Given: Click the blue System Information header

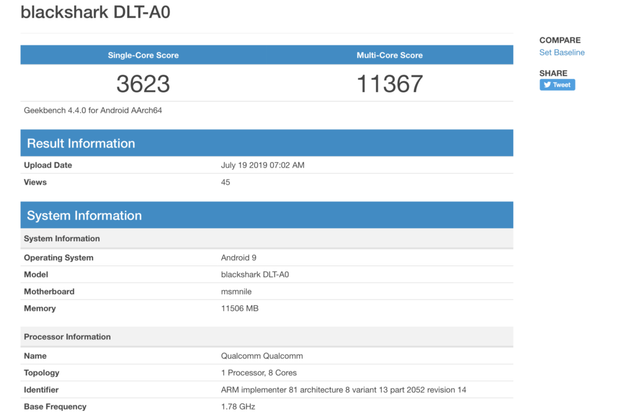Looking at the screenshot, I should (84, 215).
